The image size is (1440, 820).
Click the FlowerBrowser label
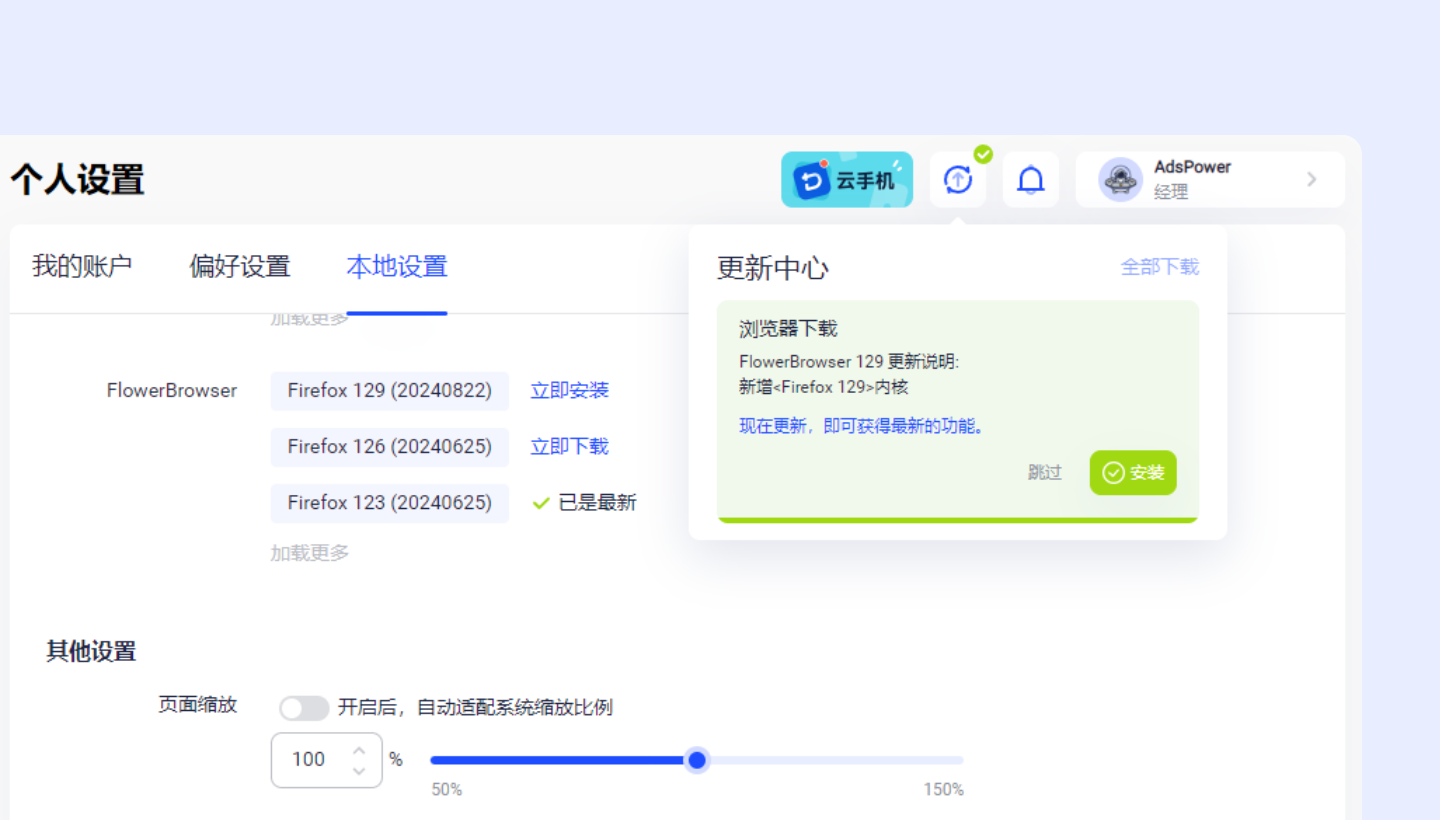tap(172, 391)
